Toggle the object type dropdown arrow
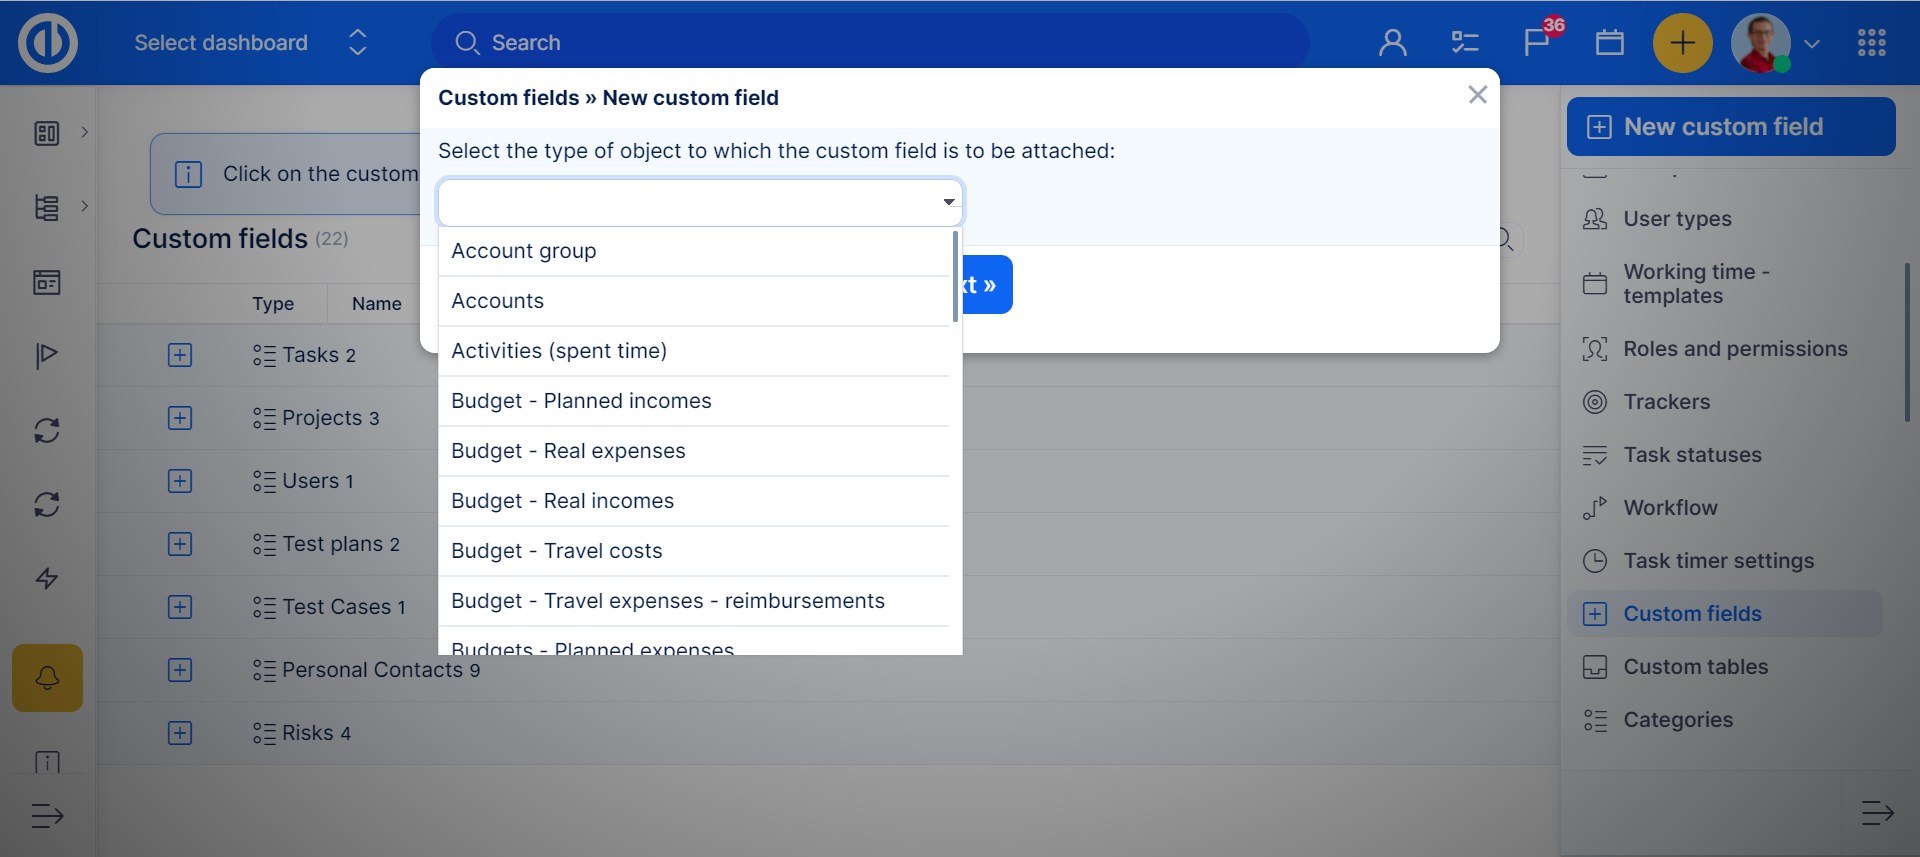This screenshot has height=857, width=1920. pos(948,202)
